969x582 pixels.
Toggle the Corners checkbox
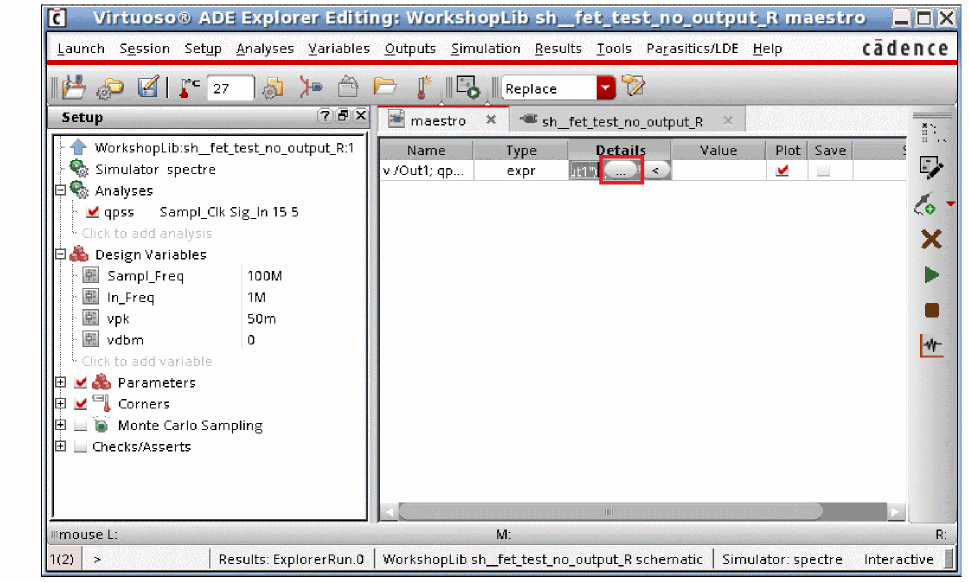80,403
